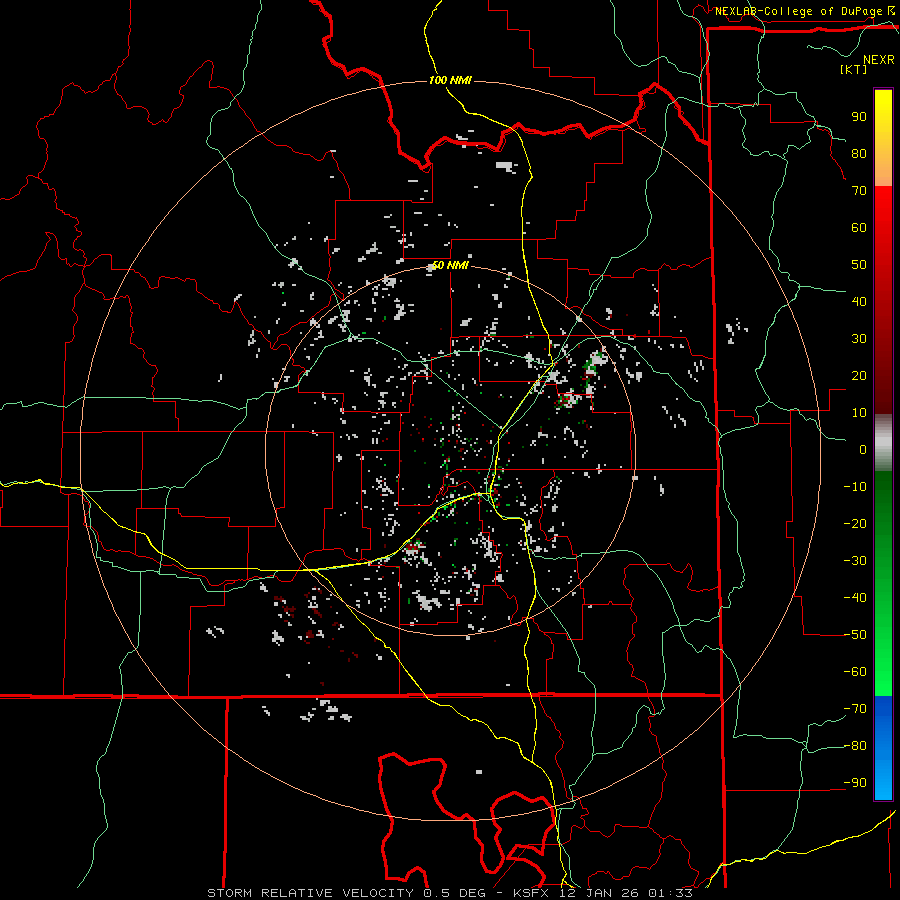Viewport: 900px width, 900px height.
Task: Pick the gray zero-velocity segment of the color bar
Action: click(883, 443)
